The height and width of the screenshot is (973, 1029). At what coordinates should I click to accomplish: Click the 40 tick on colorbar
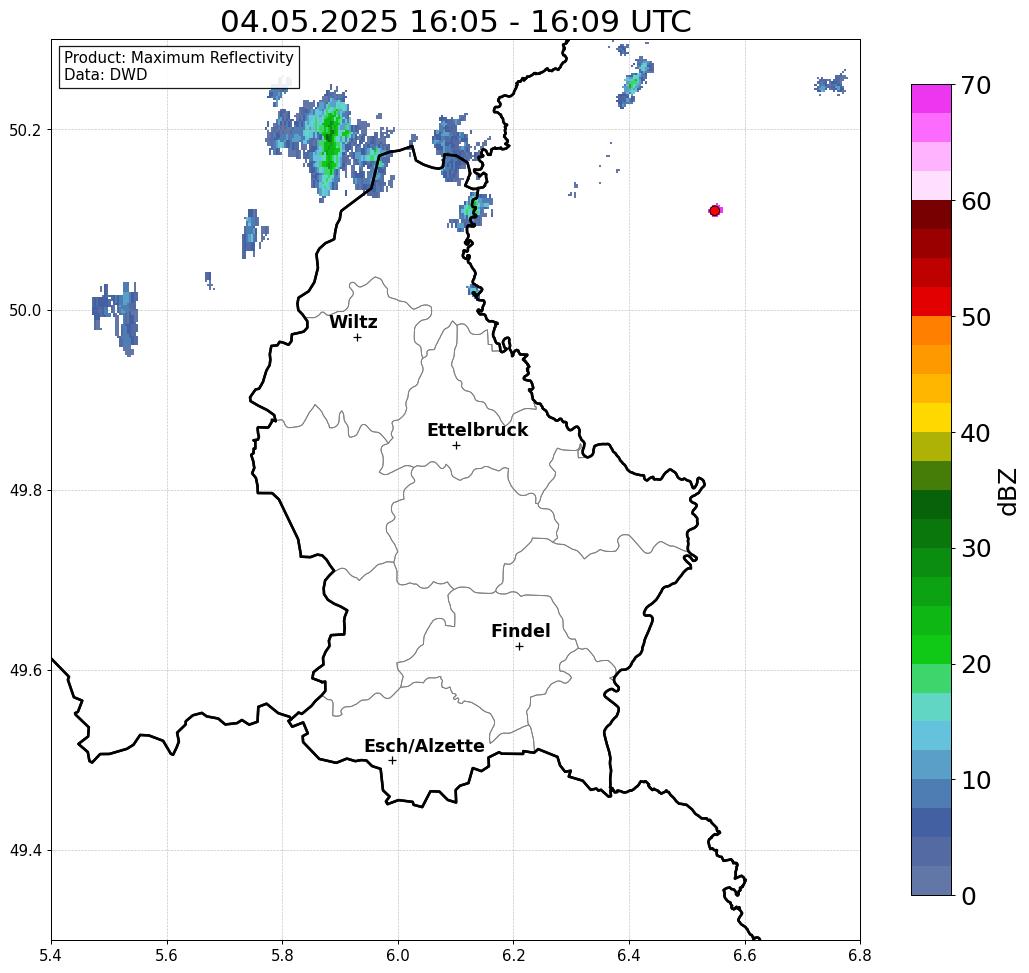(976, 433)
